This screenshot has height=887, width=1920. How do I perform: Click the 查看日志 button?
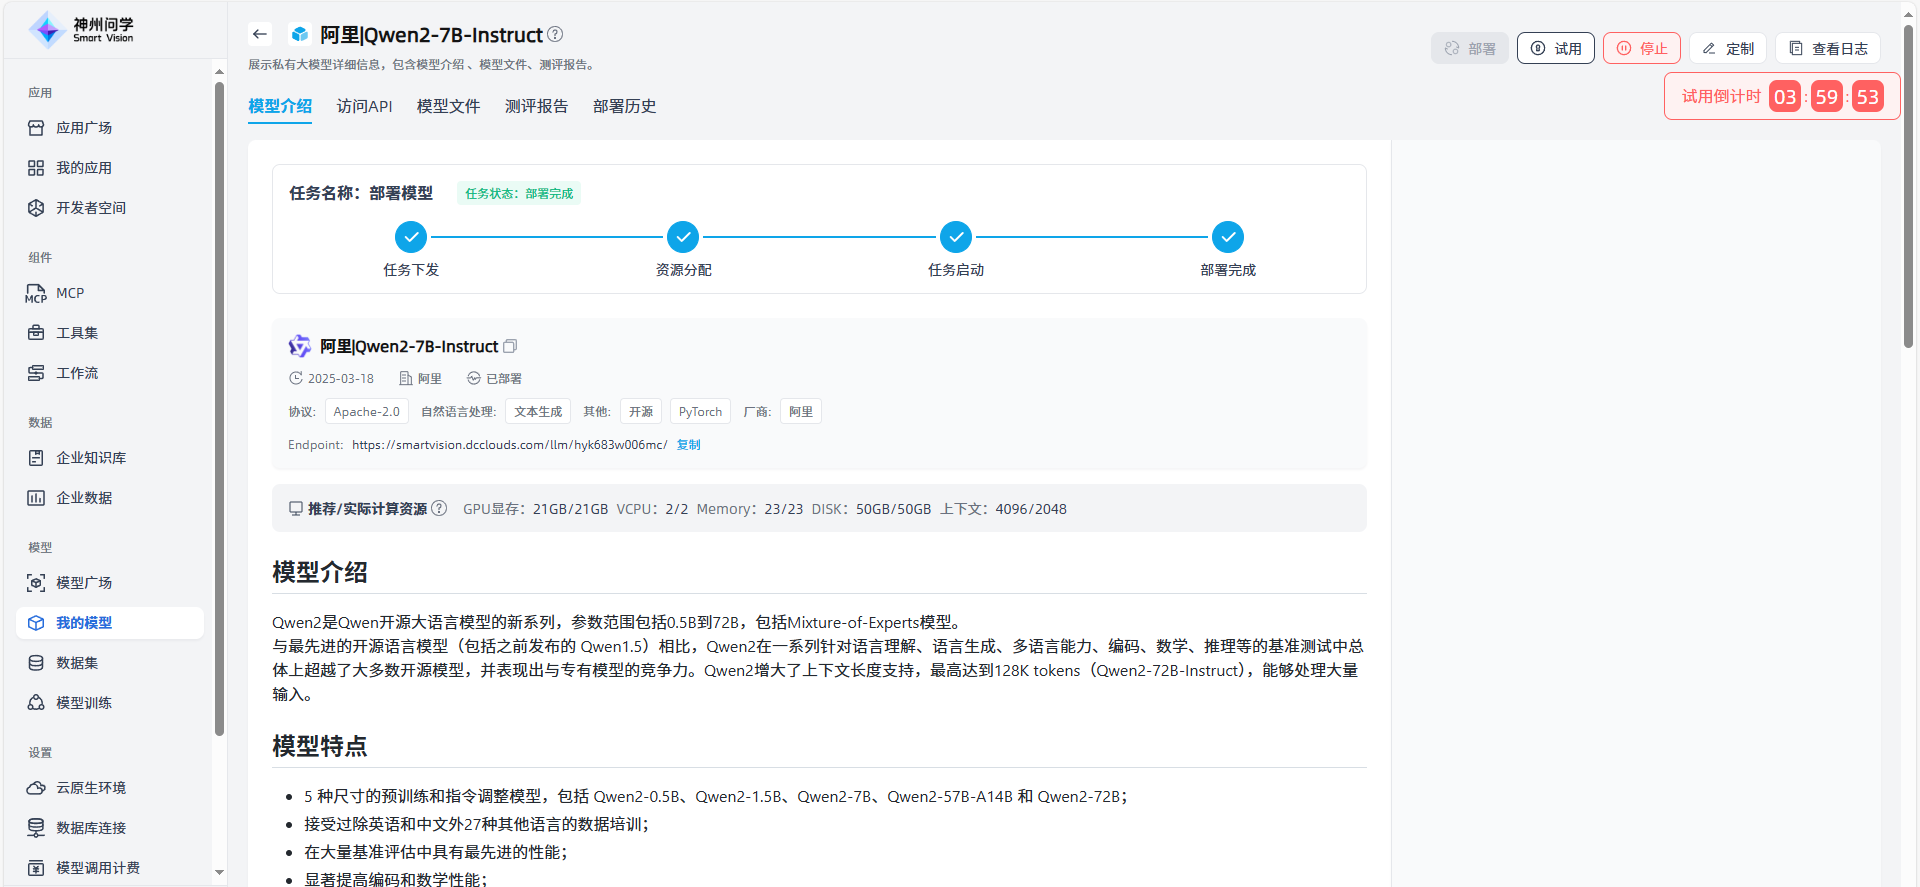[1828, 48]
